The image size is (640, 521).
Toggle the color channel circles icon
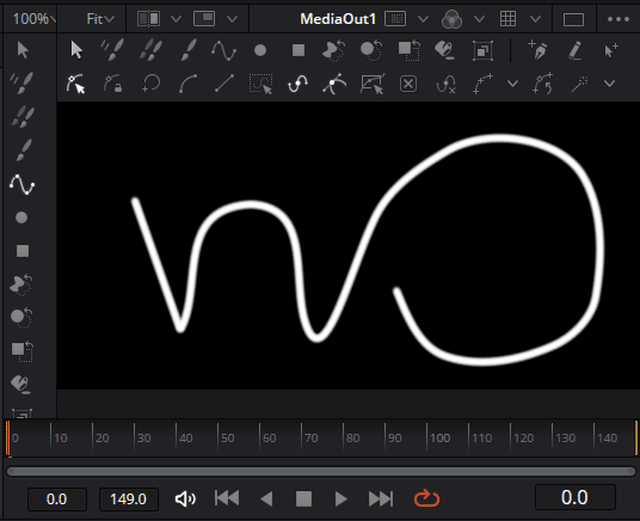(x=452, y=19)
